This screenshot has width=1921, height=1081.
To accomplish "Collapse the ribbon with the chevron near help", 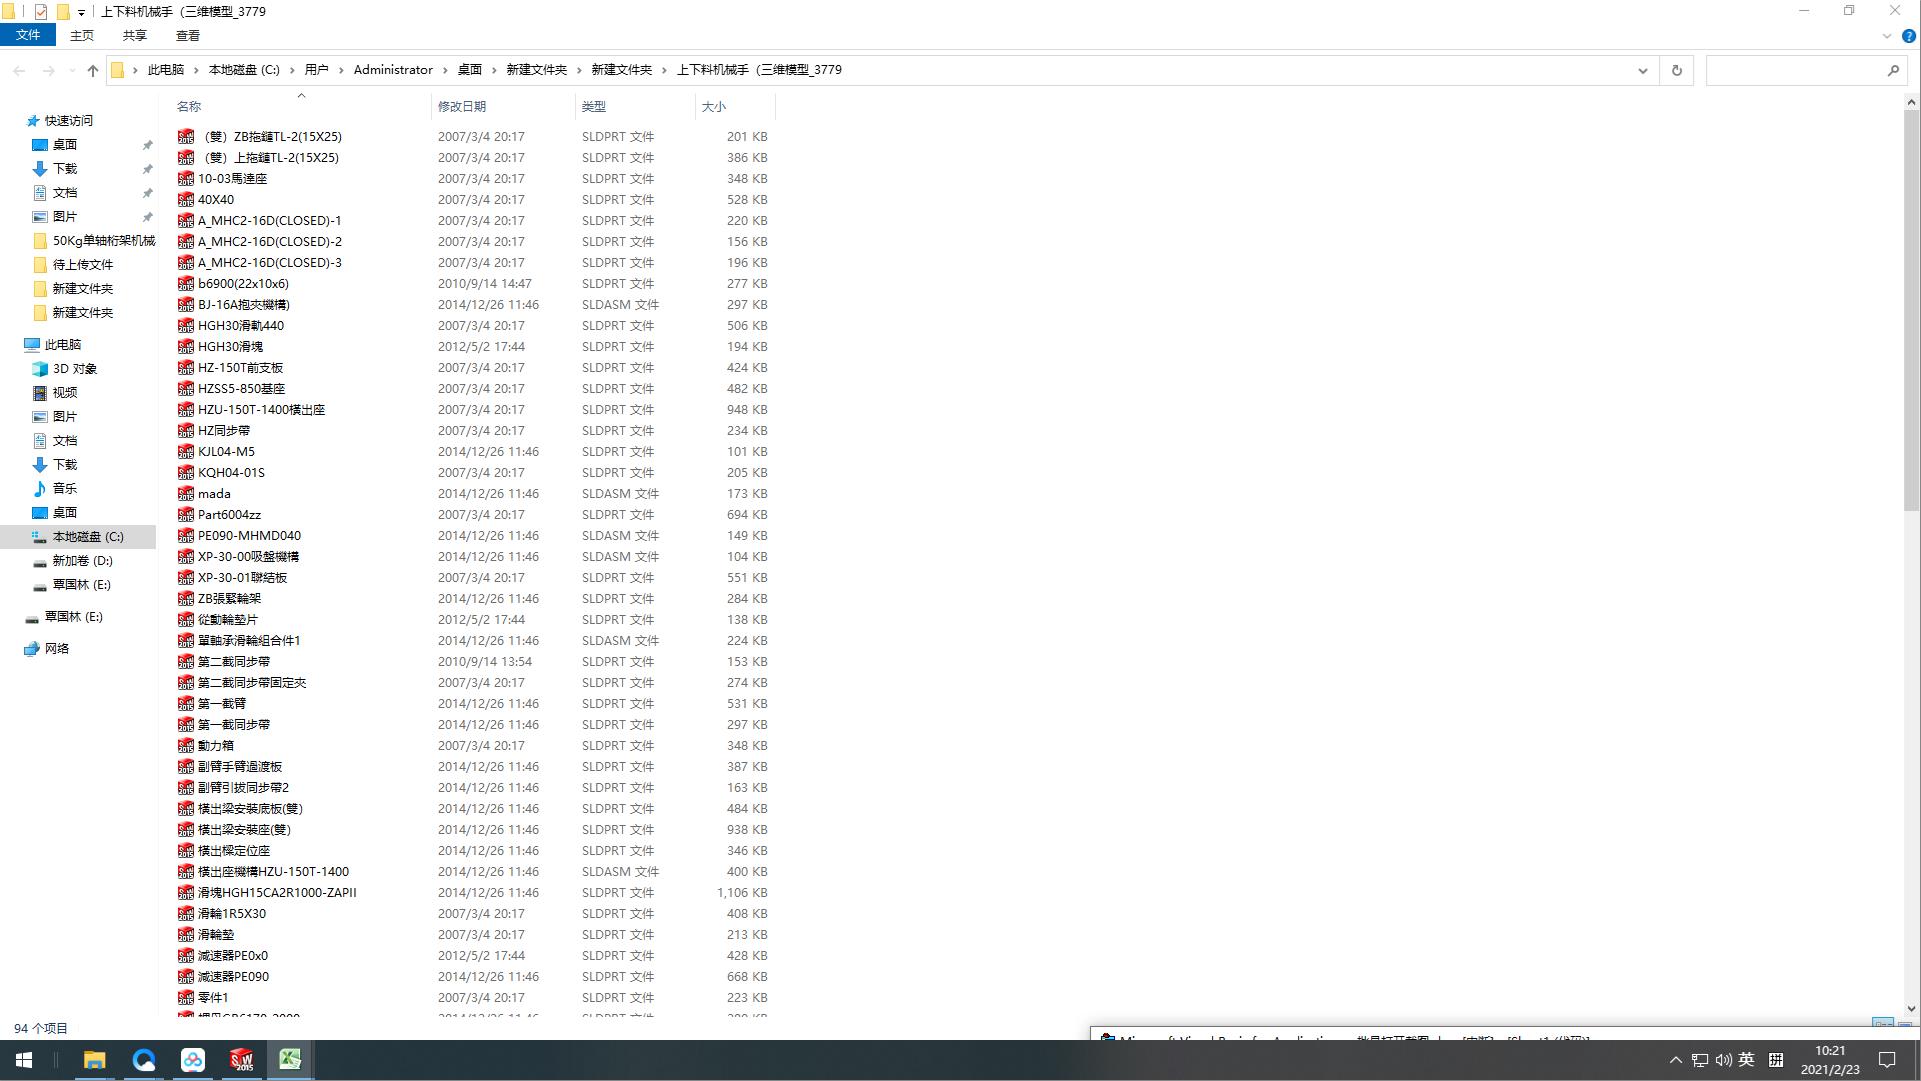I will tap(1886, 36).
